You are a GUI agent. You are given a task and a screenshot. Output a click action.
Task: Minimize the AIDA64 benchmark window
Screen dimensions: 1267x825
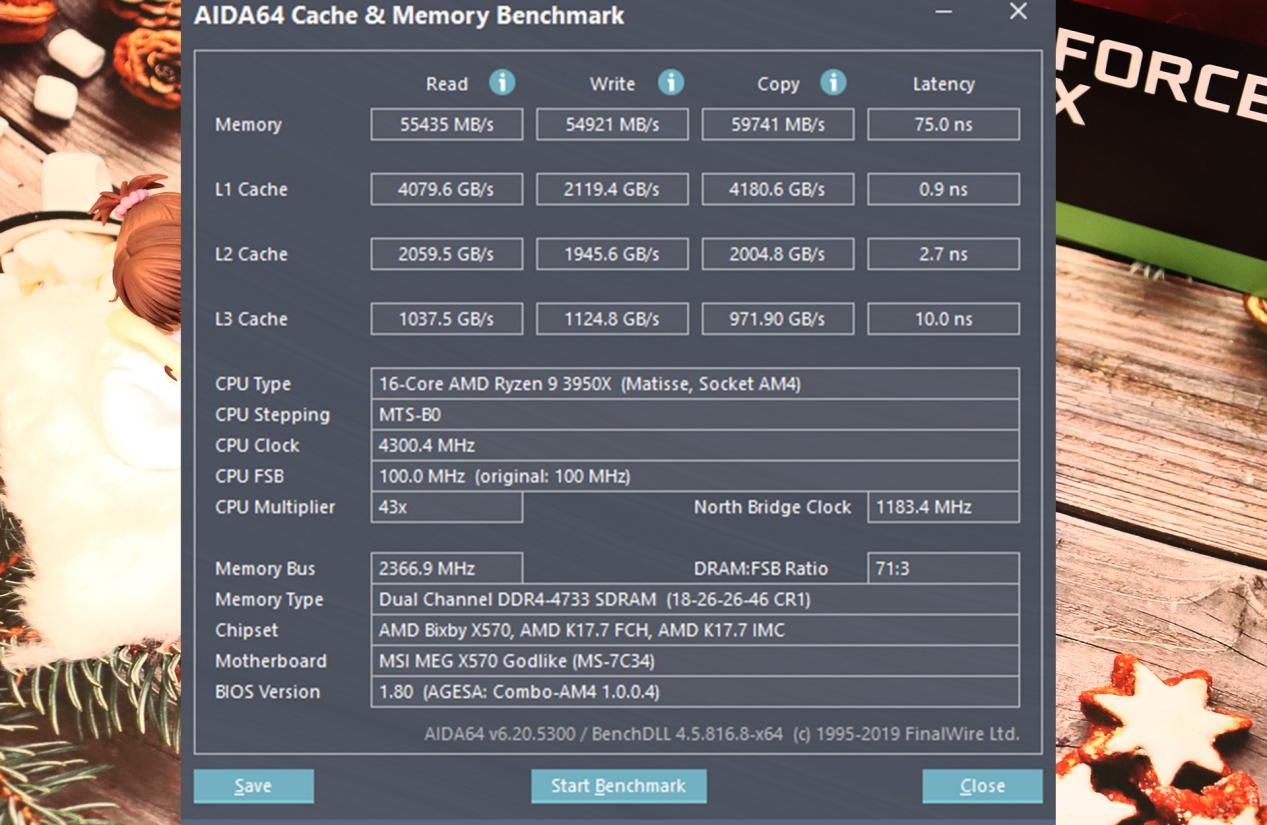943,13
